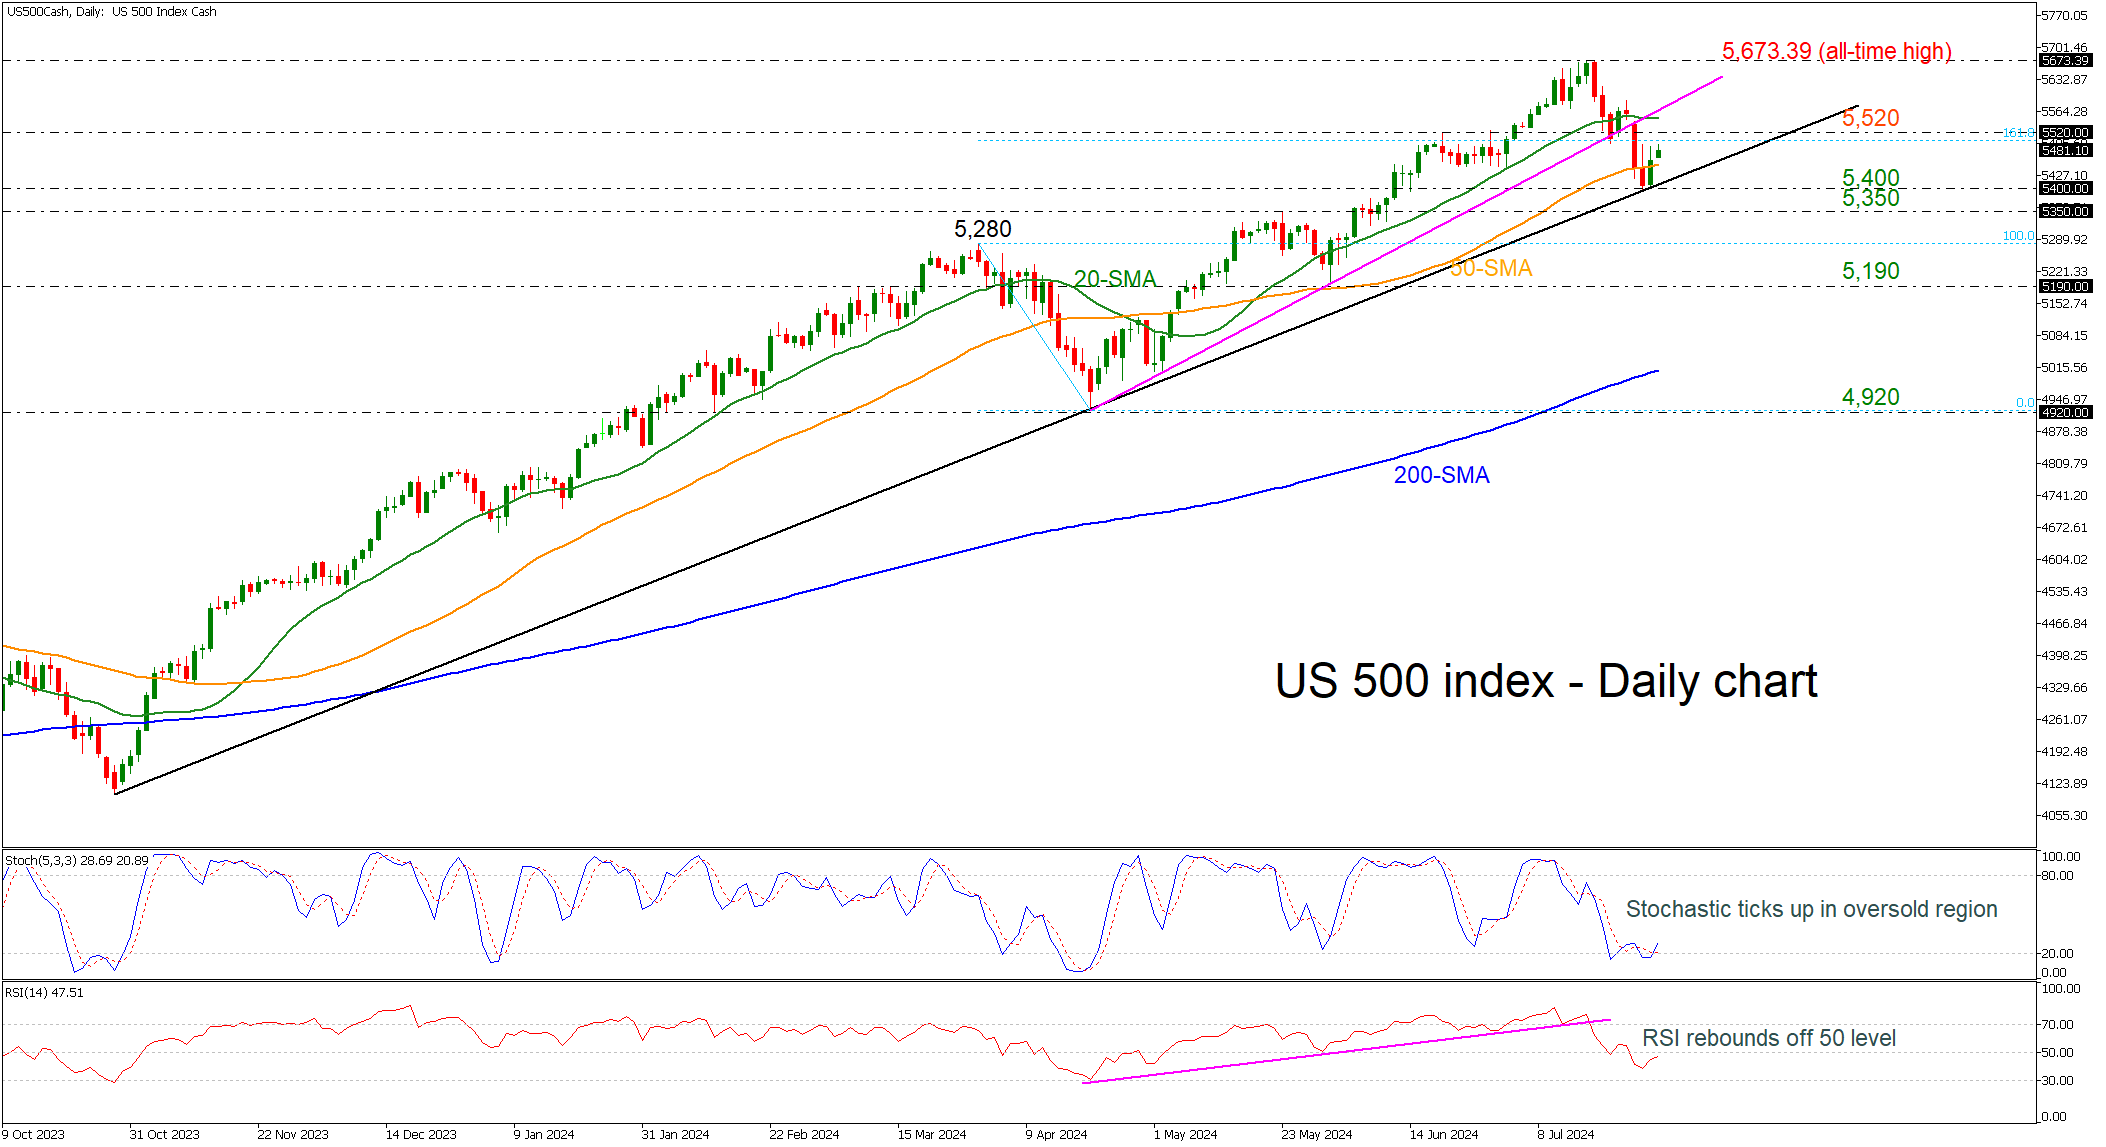Select the 200-SMA blue label
Screen dimensions: 2106x1147
(x=1441, y=475)
